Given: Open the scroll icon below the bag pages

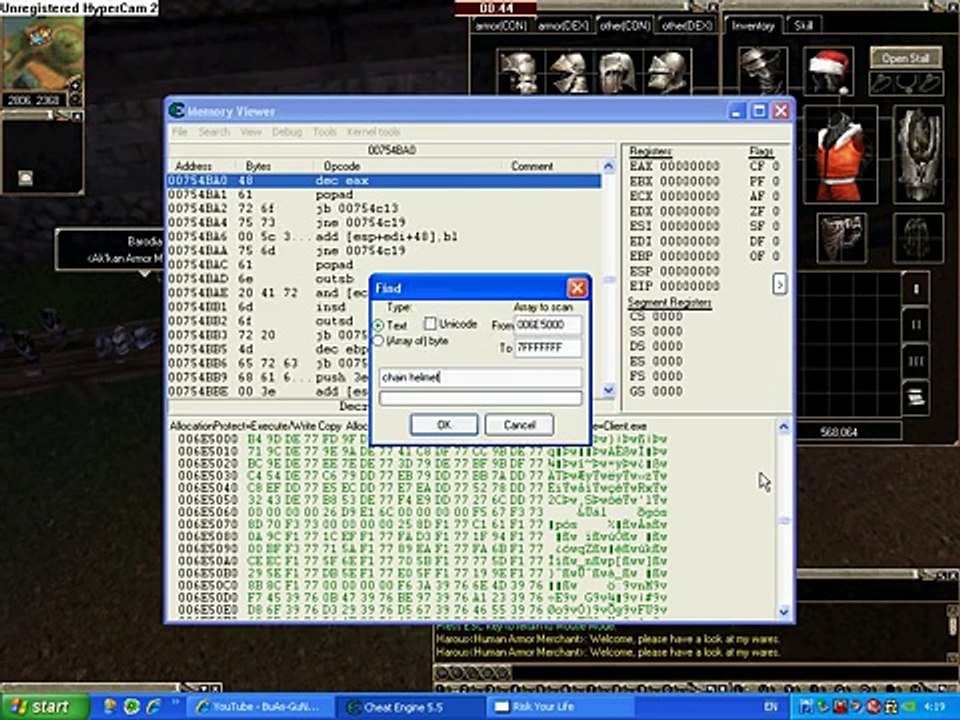Looking at the screenshot, I should click(916, 397).
